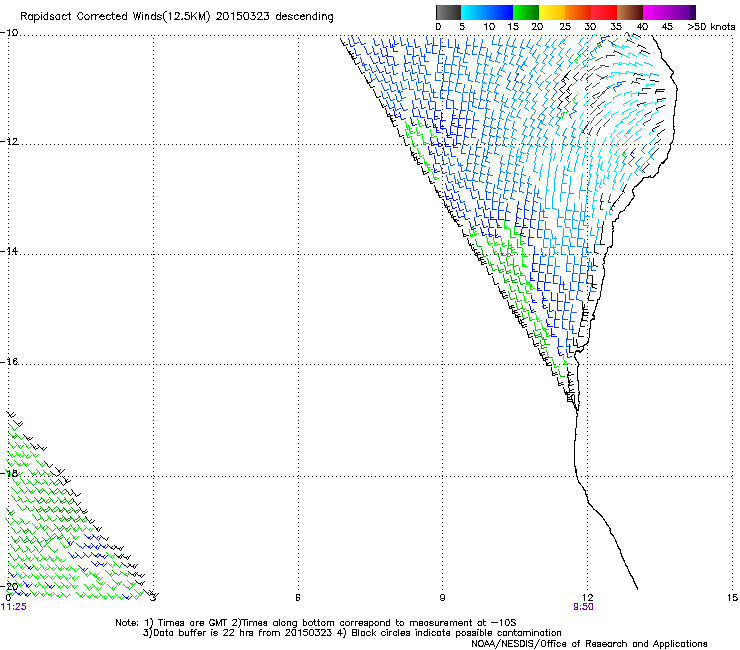Click the "-18" latitude axis label
The width and height of the screenshot is (740, 650).
point(9,473)
